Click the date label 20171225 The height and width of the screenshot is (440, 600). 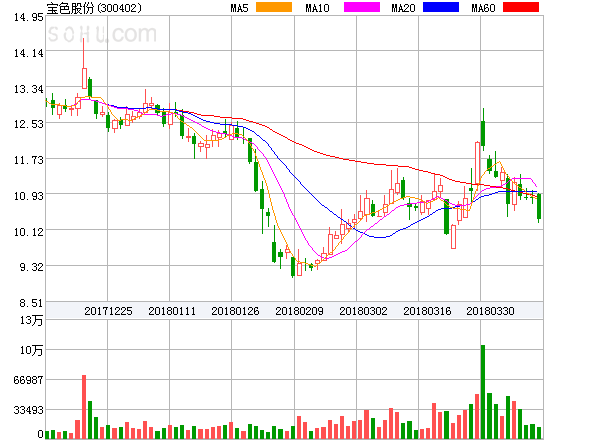108,311
